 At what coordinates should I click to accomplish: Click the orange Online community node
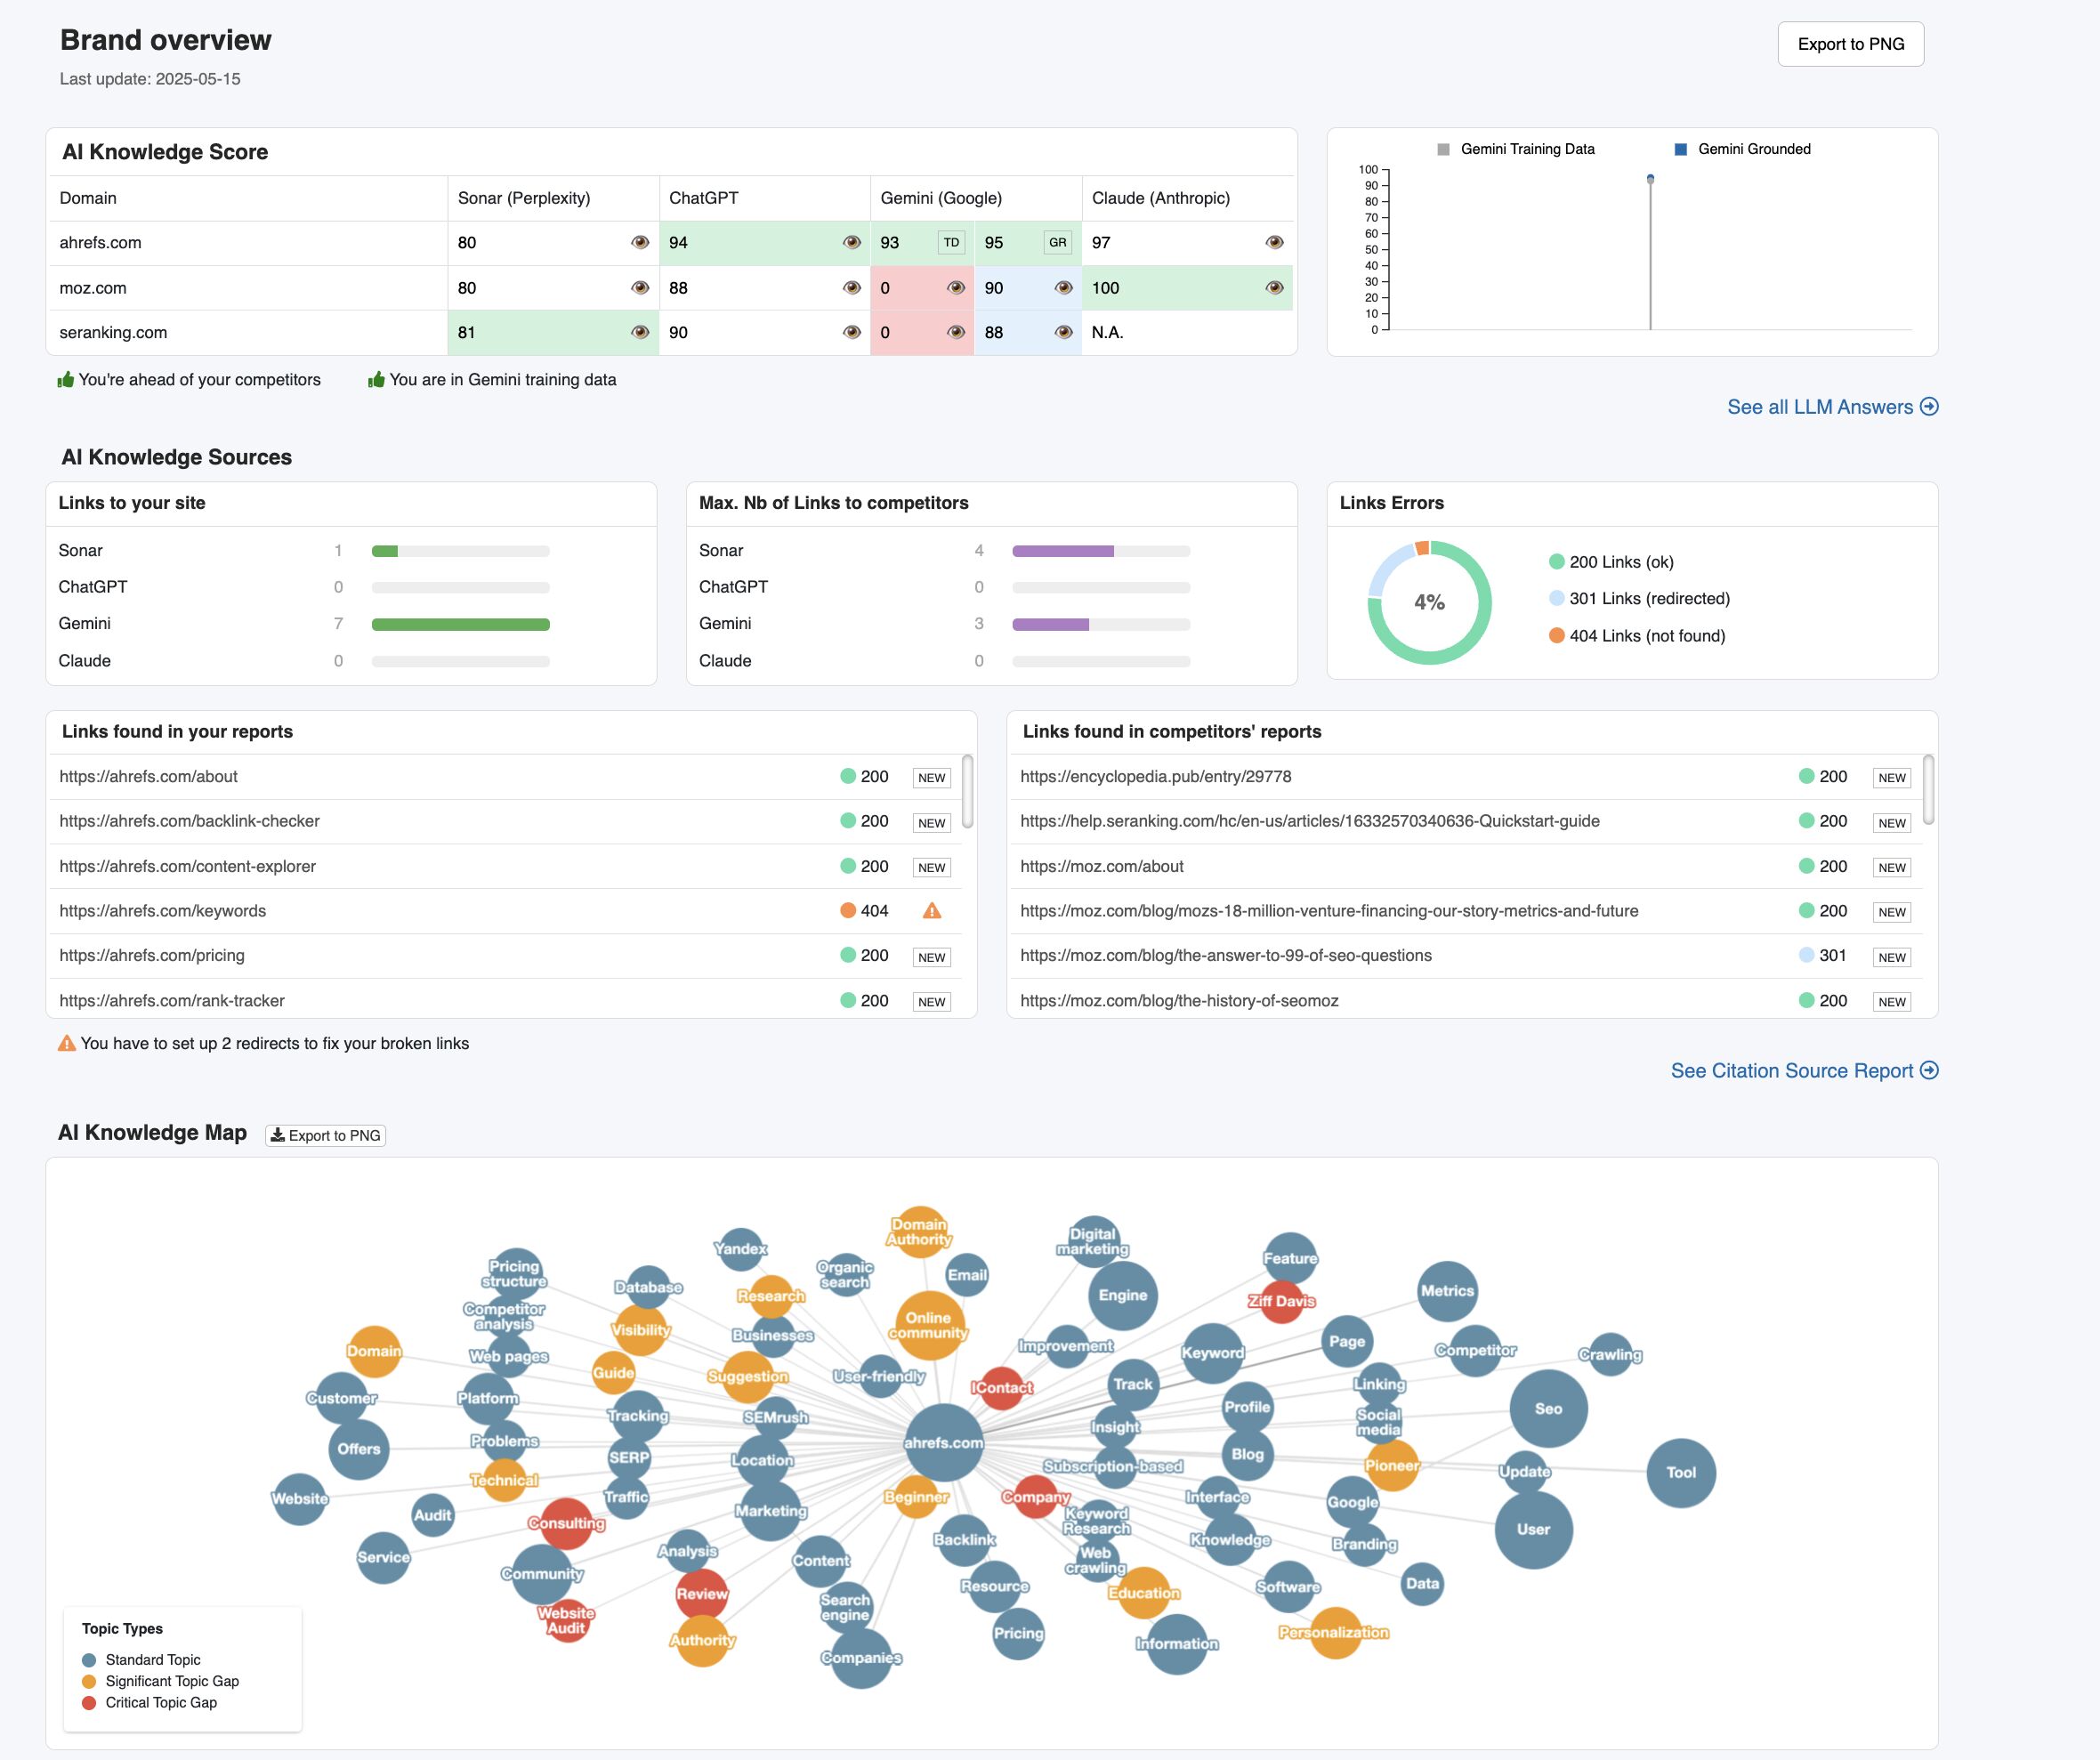pyautogui.click(x=929, y=1326)
